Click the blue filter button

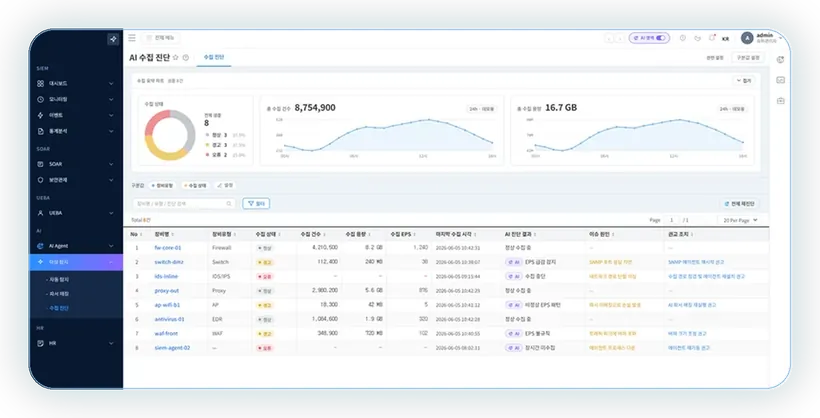click(x=256, y=204)
